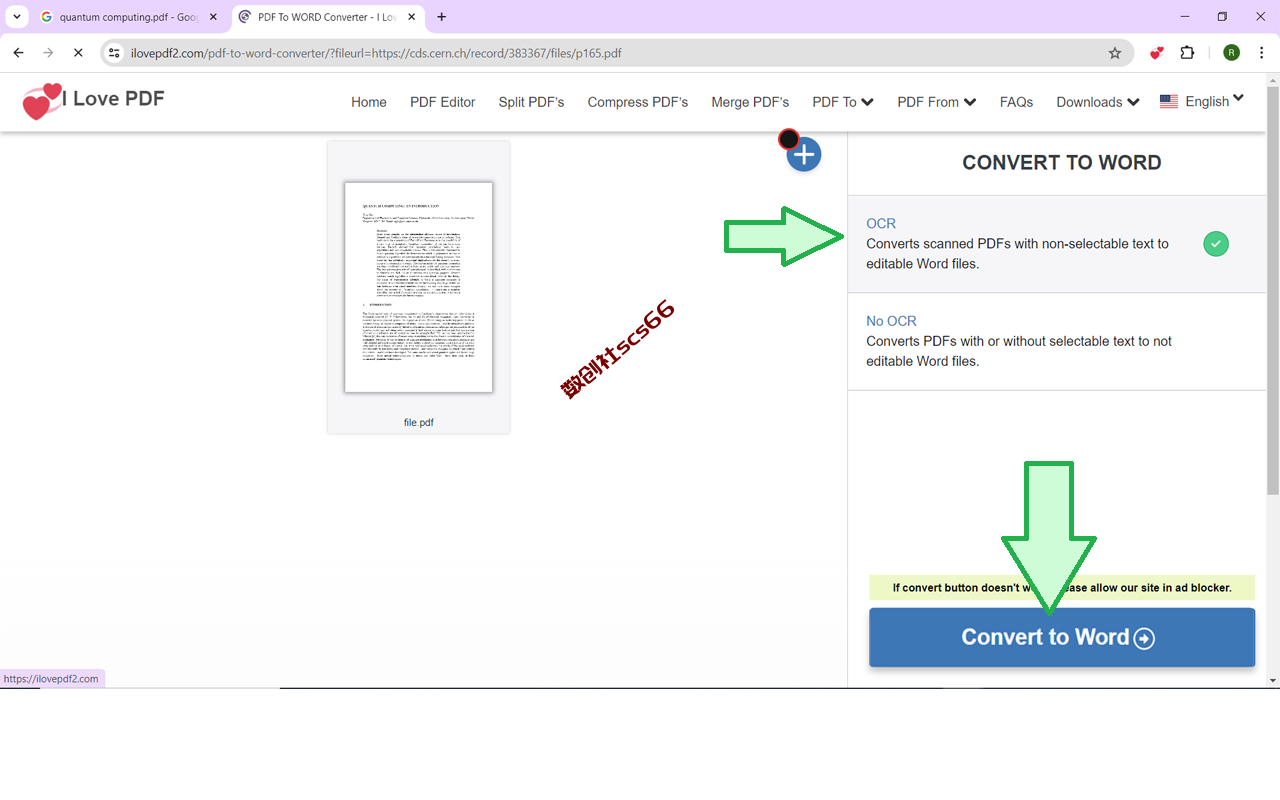The image size is (1280, 800).
Task: Click 'Converts scanned PDFs with non-selectable text' description
Action: (x=1017, y=254)
